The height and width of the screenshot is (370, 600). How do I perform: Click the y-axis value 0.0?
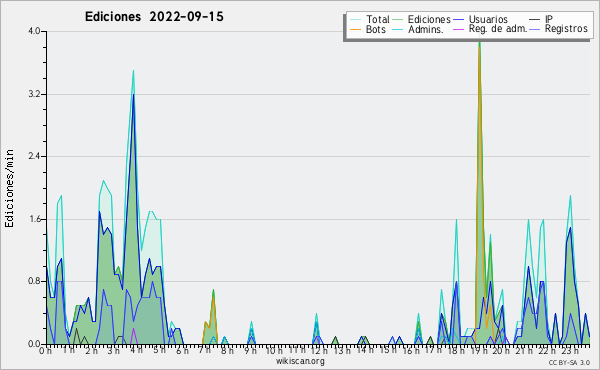click(34, 344)
